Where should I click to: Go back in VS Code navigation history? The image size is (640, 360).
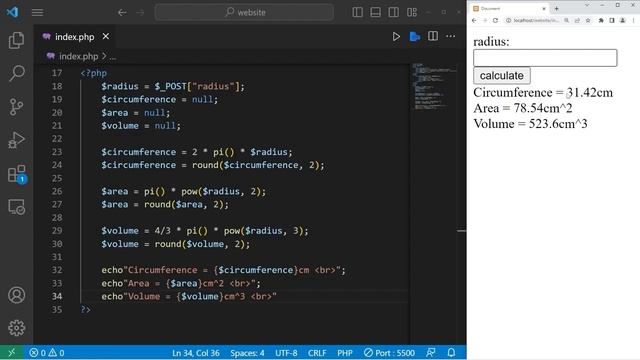pyautogui.click(x=122, y=13)
